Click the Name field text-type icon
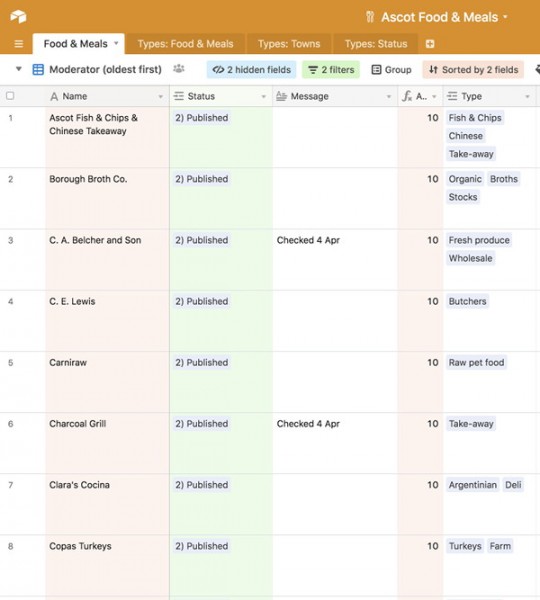The image size is (540, 600). (54, 96)
